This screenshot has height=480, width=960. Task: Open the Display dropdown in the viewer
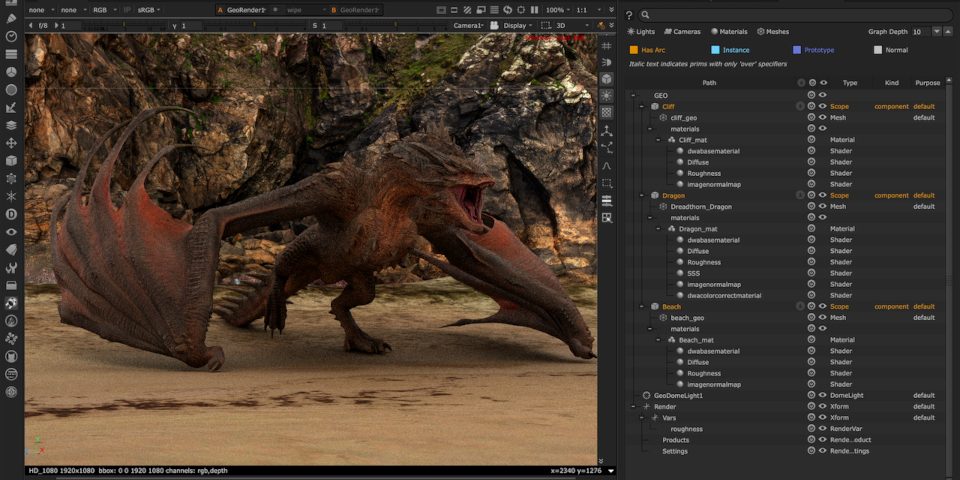click(517, 26)
